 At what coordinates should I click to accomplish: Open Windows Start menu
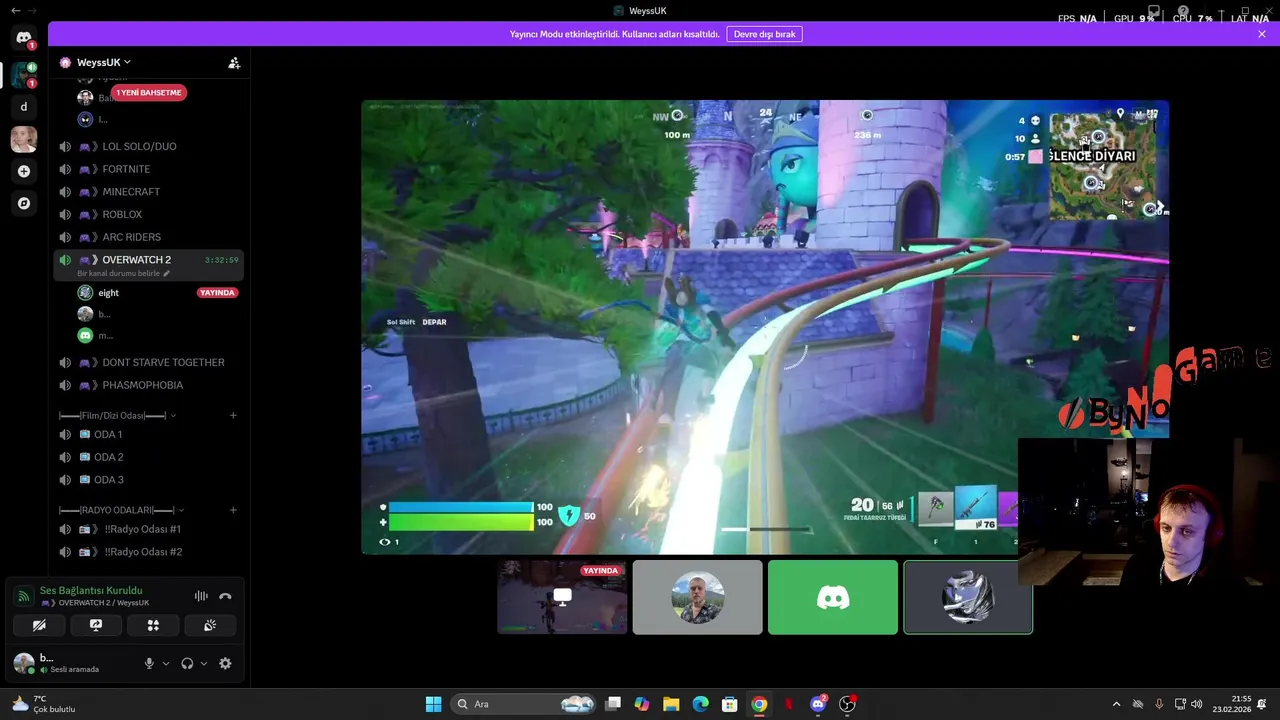click(433, 704)
